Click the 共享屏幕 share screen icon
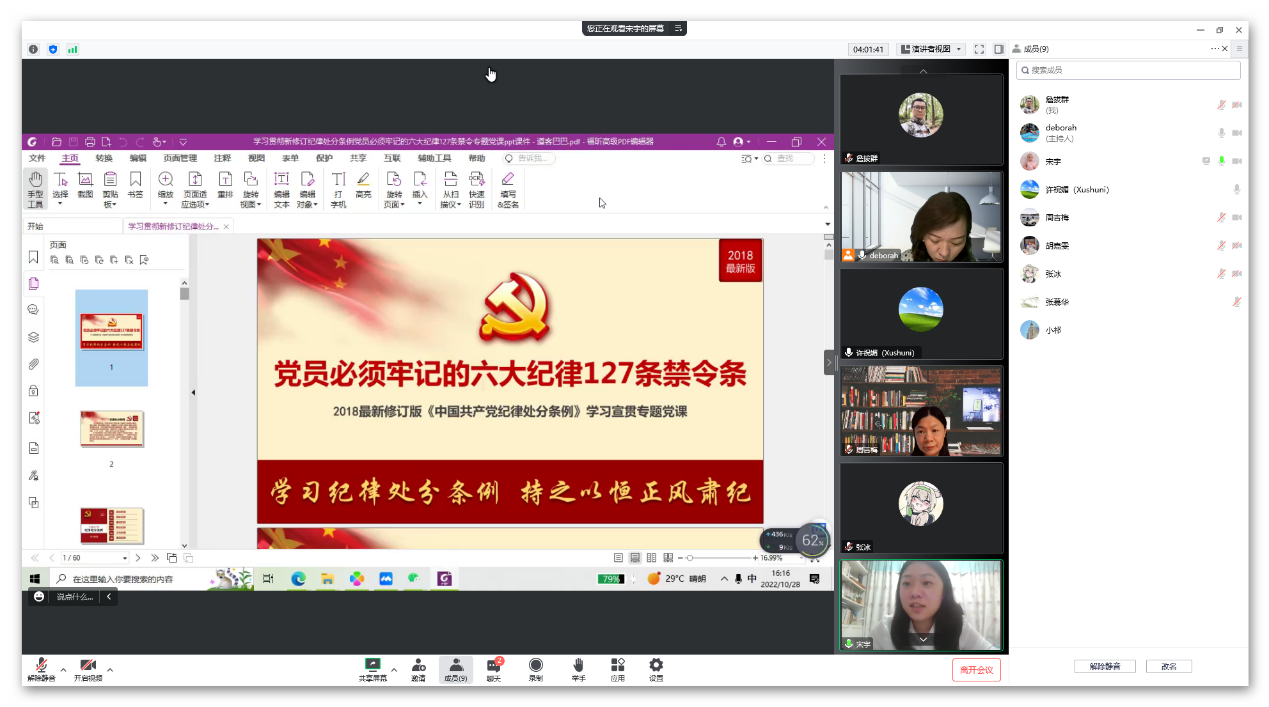The width and height of the screenshot is (1269, 707). pyautogui.click(x=373, y=666)
